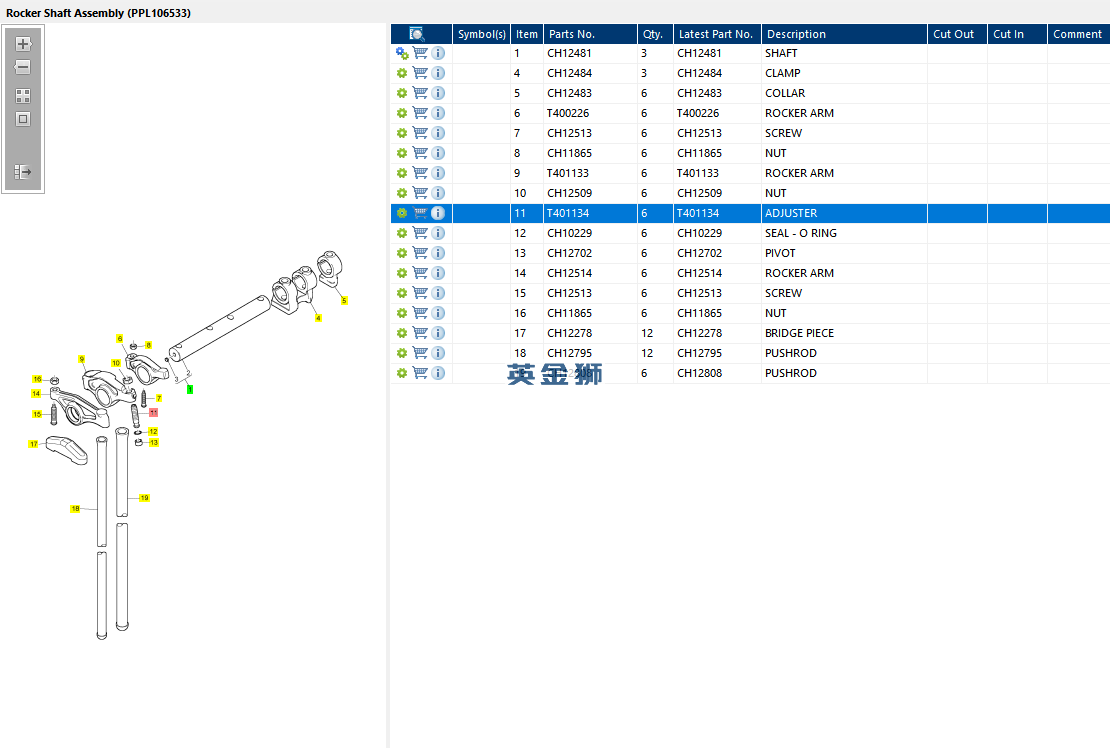Click gear icon for SCREW item 7

coord(402,133)
